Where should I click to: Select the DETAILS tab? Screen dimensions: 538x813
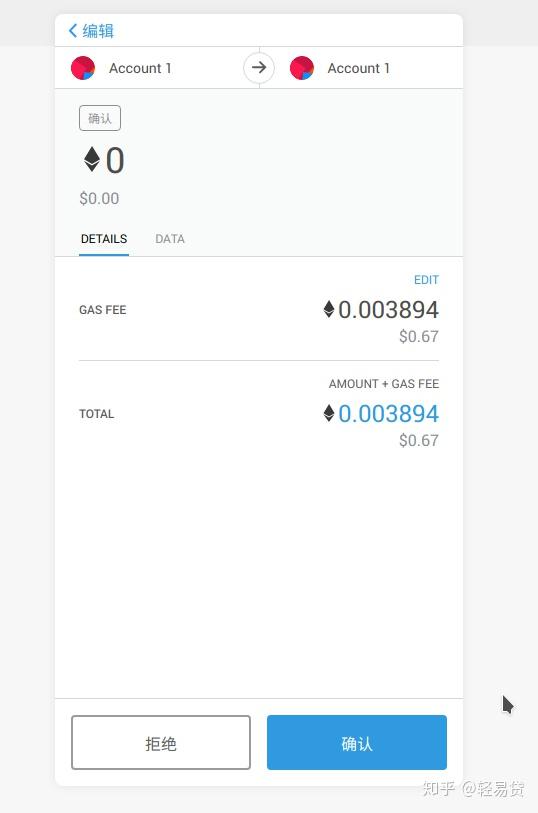point(104,239)
